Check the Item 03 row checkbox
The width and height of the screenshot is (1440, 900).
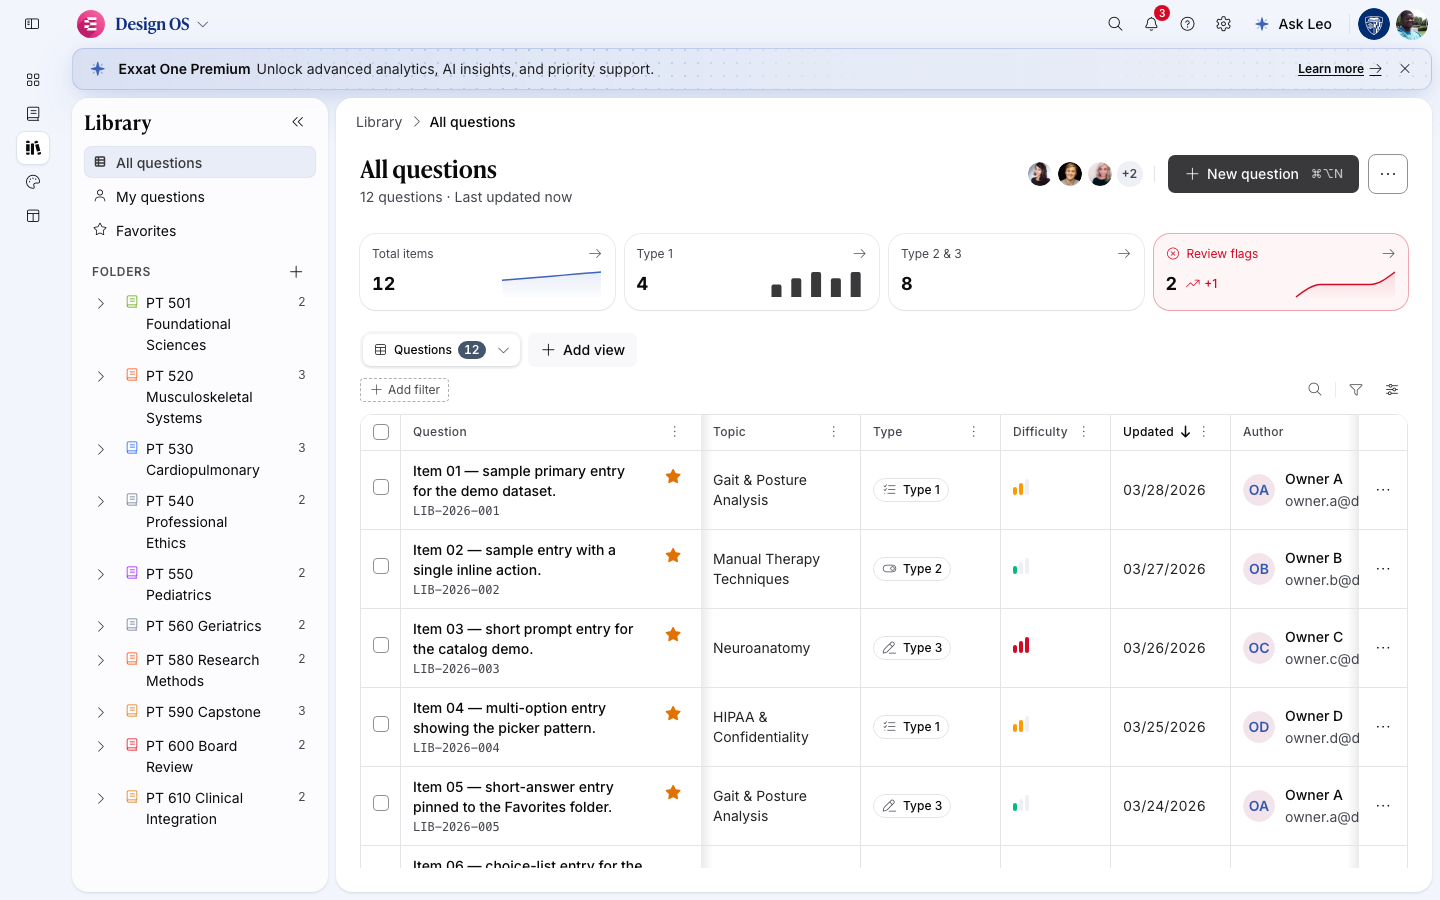click(381, 645)
